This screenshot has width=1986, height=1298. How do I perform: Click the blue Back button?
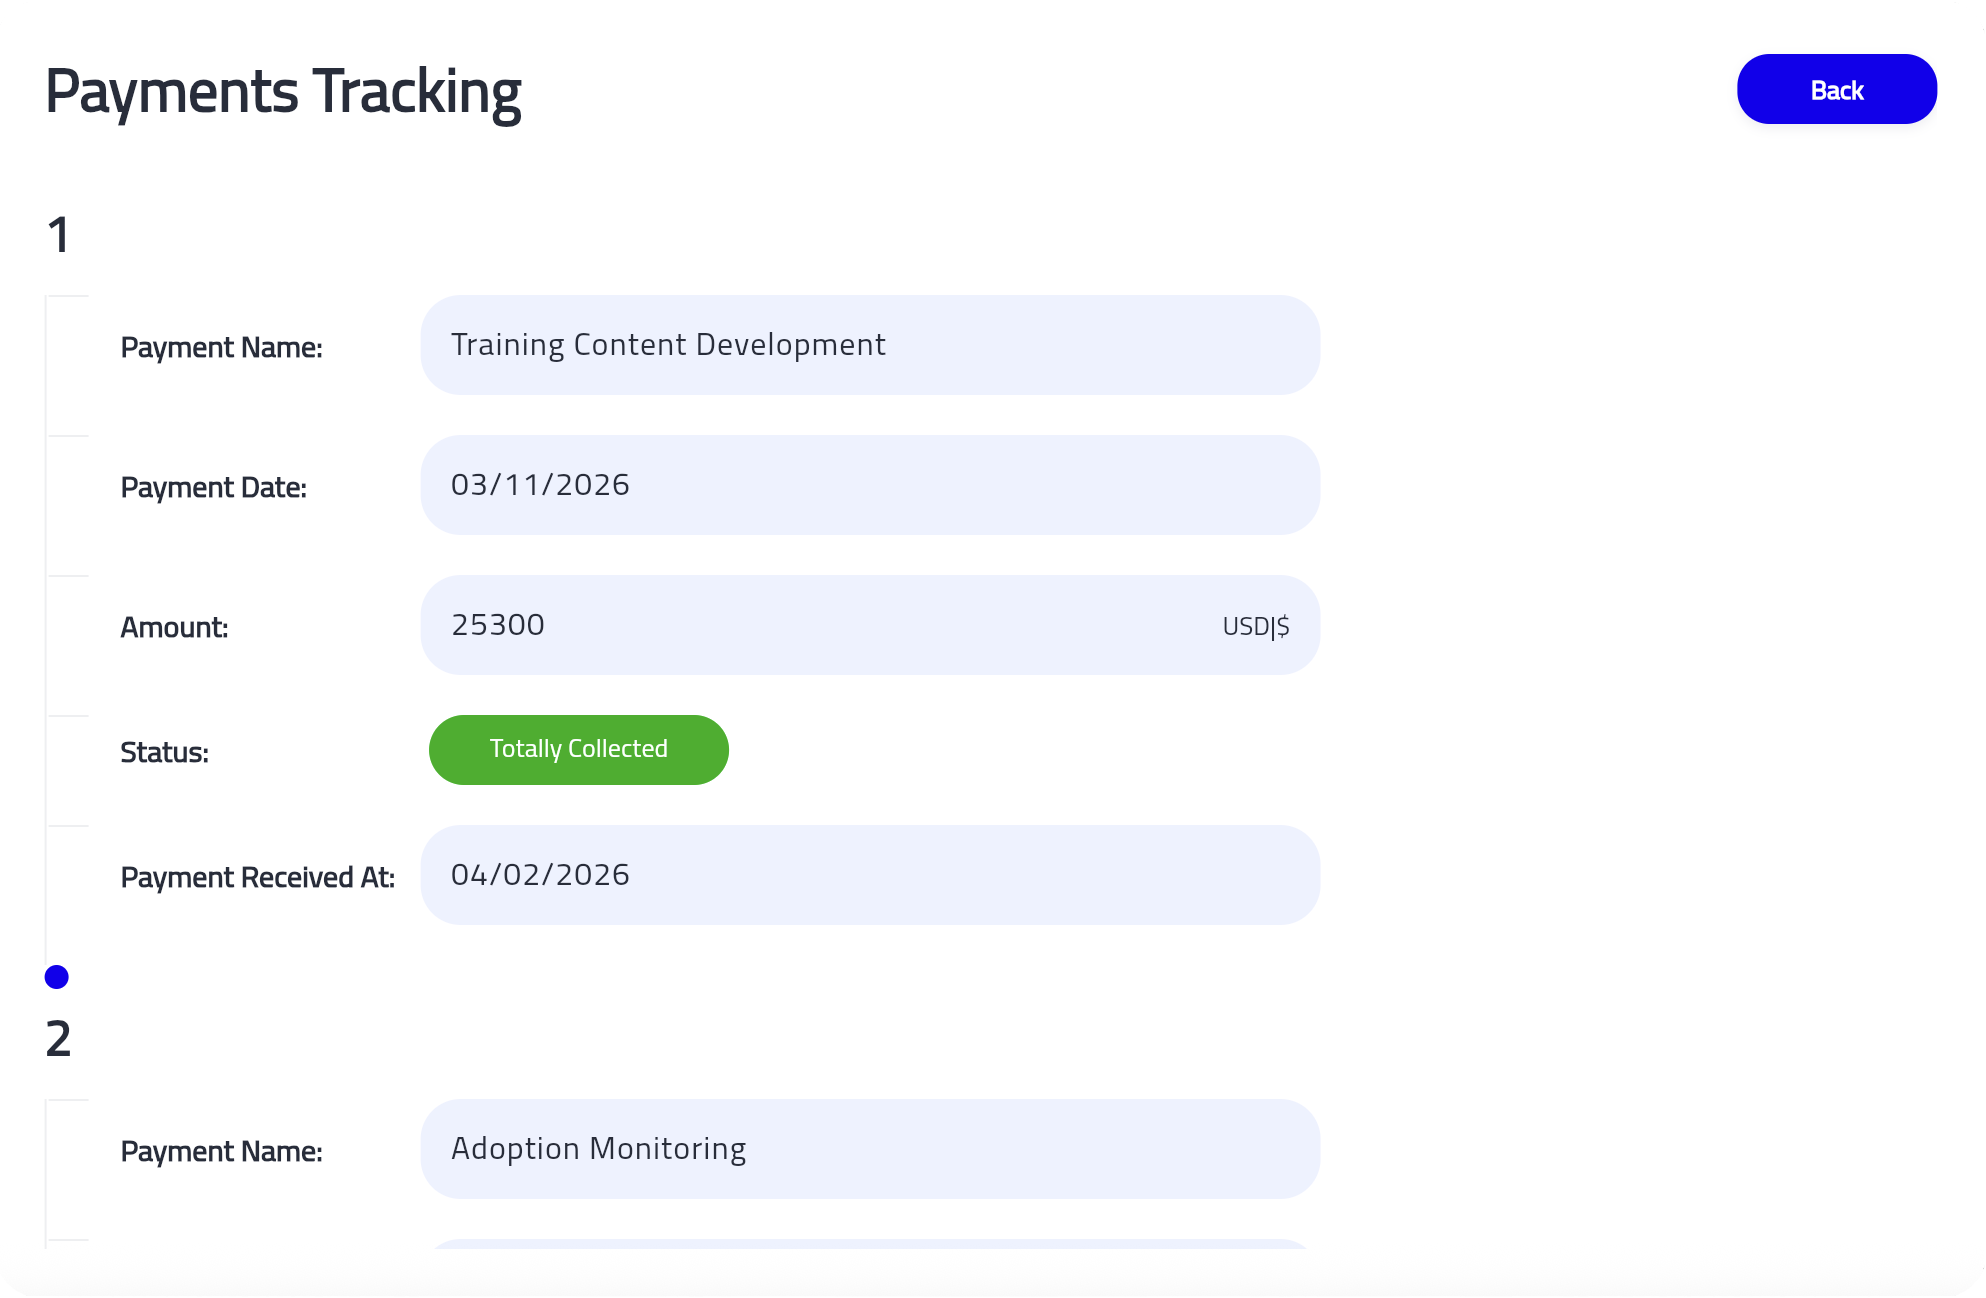[x=1836, y=90]
